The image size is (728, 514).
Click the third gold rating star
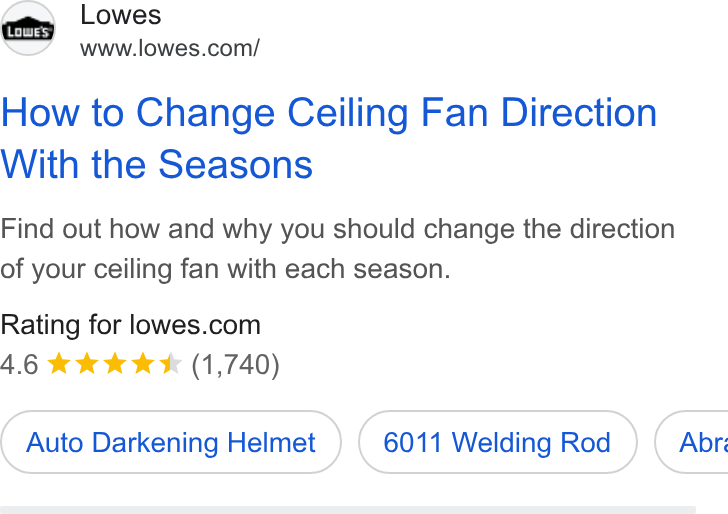pyautogui.click(x=115, y=363)
